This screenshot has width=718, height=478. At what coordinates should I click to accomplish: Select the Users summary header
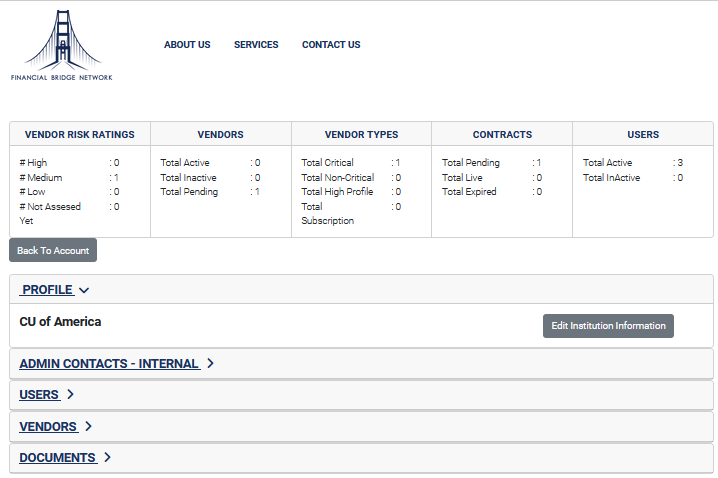tap(643, 135)
